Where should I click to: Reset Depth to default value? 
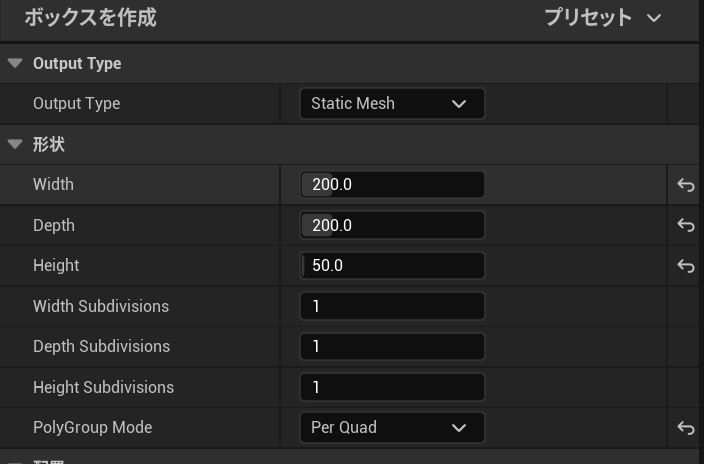[x=686, y=225]
